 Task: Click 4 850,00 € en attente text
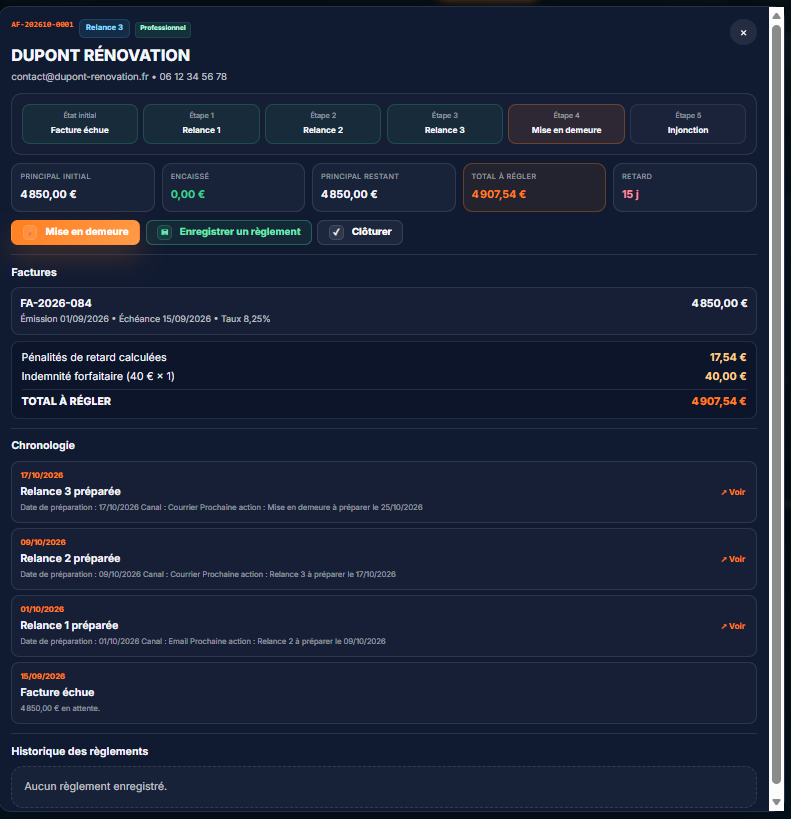pyautogui.click(x=60, y=708)
